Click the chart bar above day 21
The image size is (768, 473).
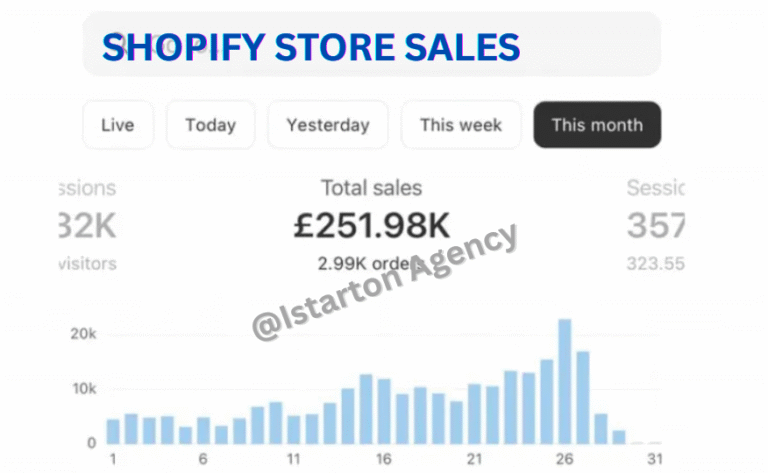coord(474,413)
